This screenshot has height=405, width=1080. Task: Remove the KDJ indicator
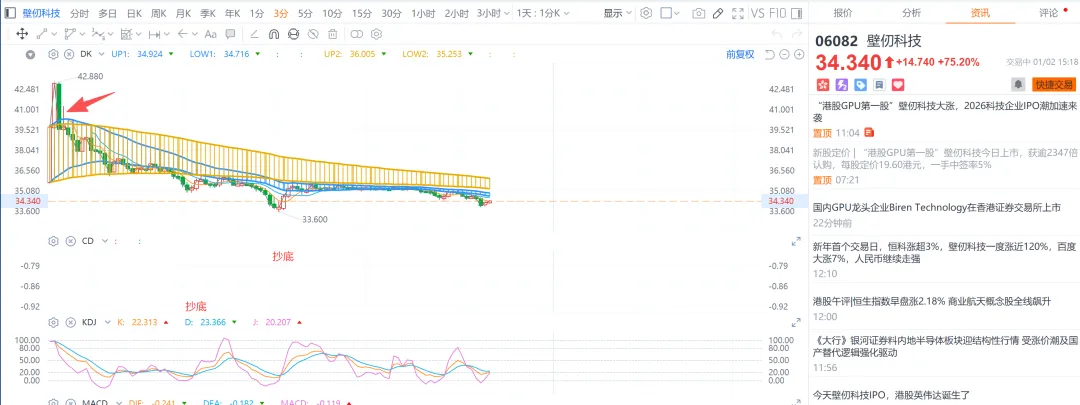(69, 322)
